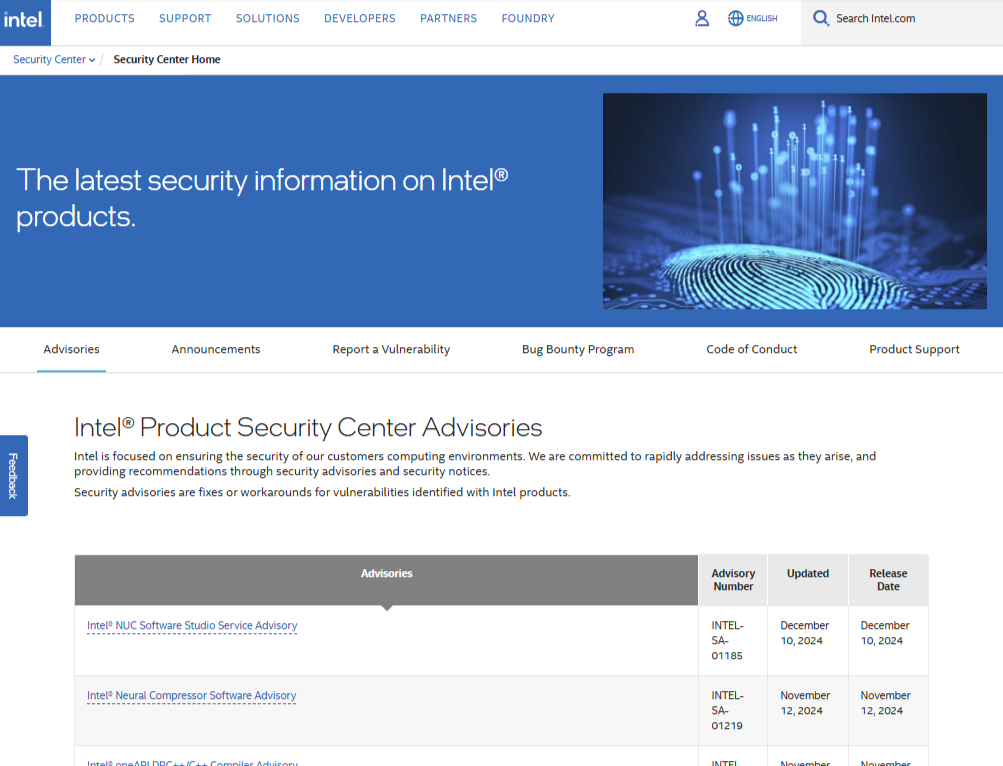Switch to the Announcements tab
This screenshot has width=1003, height=766.
click(215, 349)
